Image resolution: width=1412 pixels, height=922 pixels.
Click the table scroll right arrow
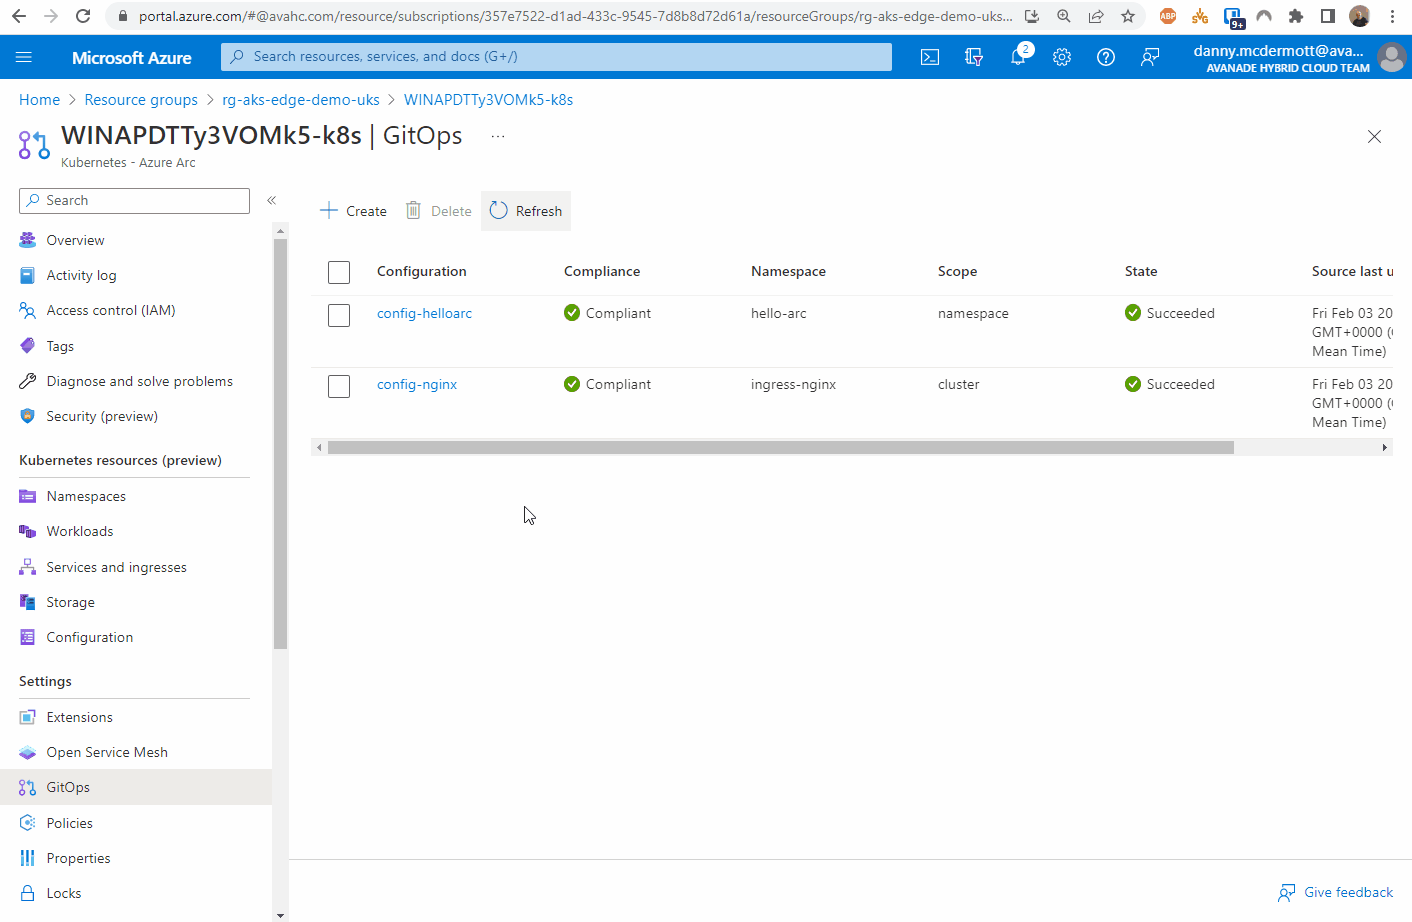coord(1384,447)
